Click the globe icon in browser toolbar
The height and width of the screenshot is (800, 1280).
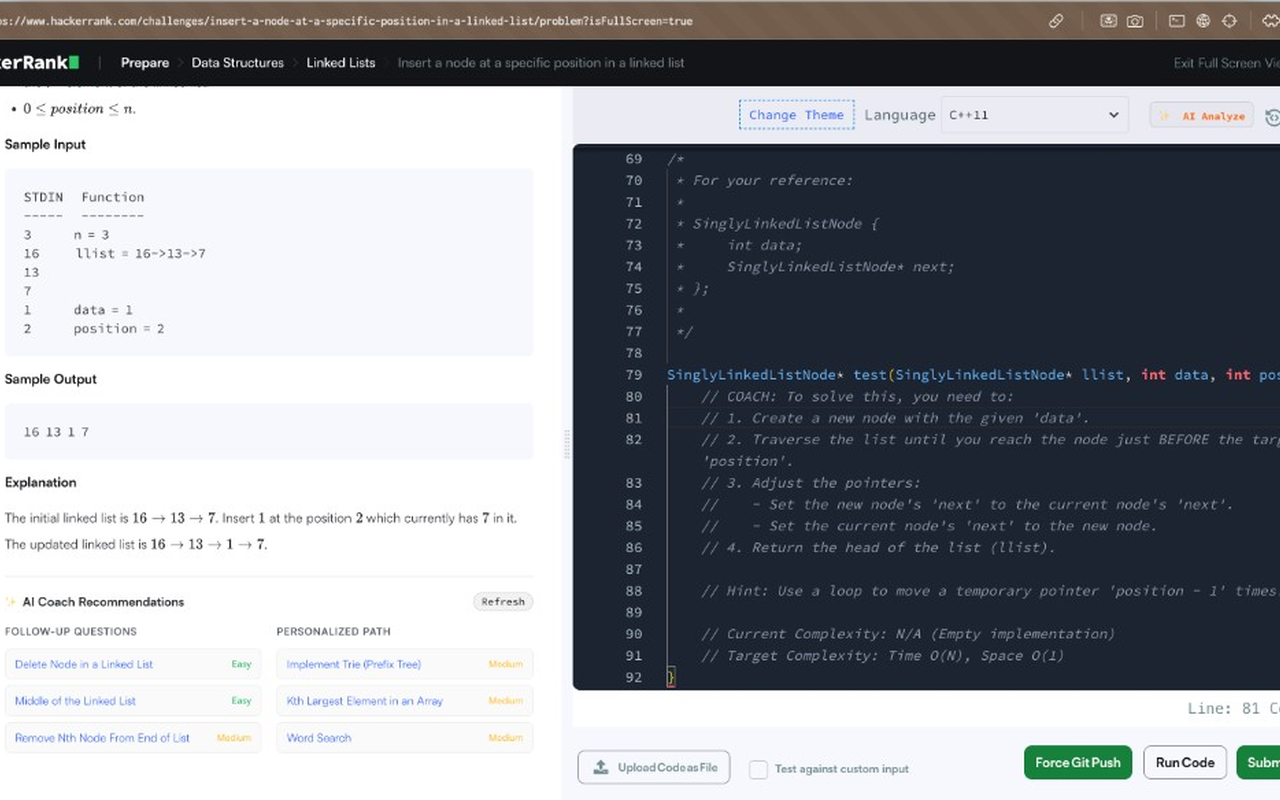pyautogui.click(x=1203, y=20)
